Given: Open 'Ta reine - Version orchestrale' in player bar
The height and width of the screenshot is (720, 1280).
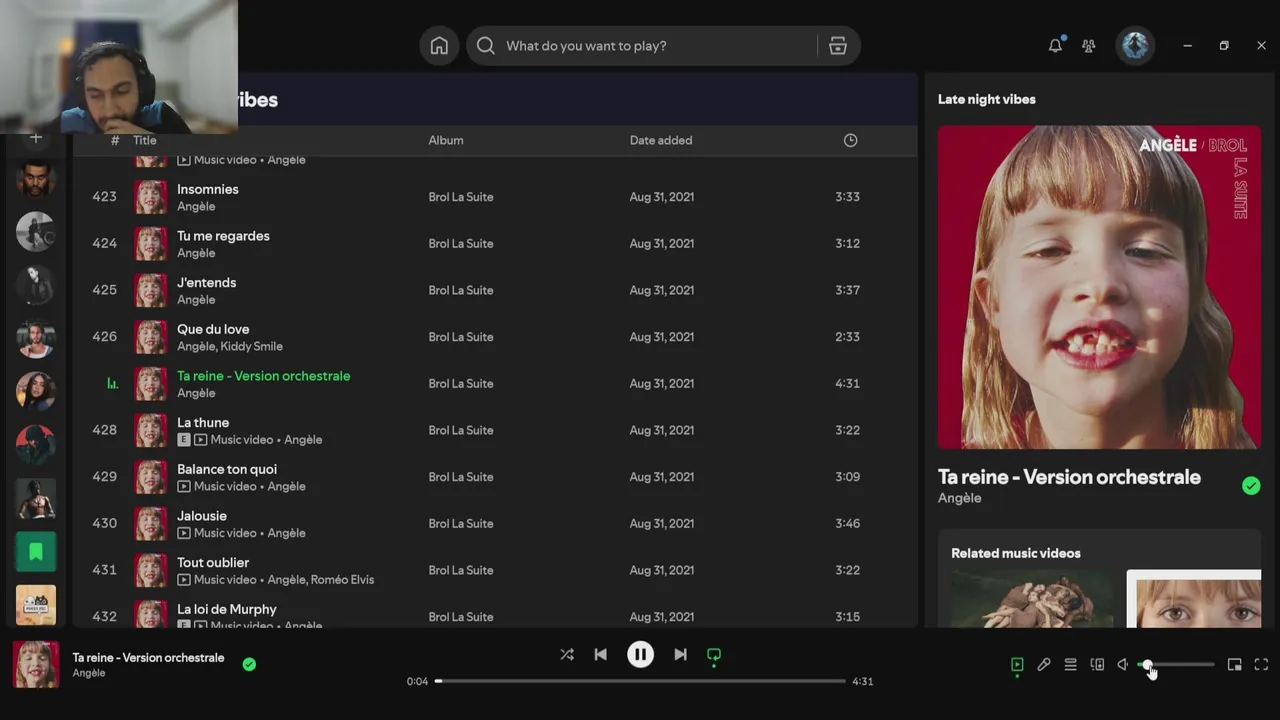Looking at the screenshot, I should click(148, 658).
